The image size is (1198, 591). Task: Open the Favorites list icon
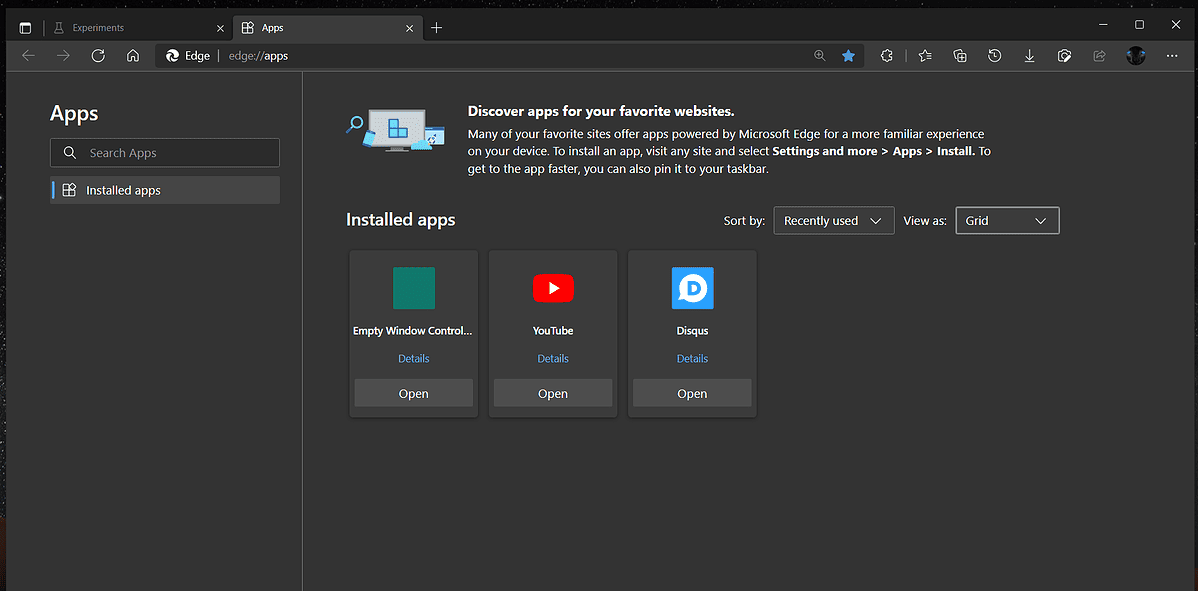click(x=924, y=55)
